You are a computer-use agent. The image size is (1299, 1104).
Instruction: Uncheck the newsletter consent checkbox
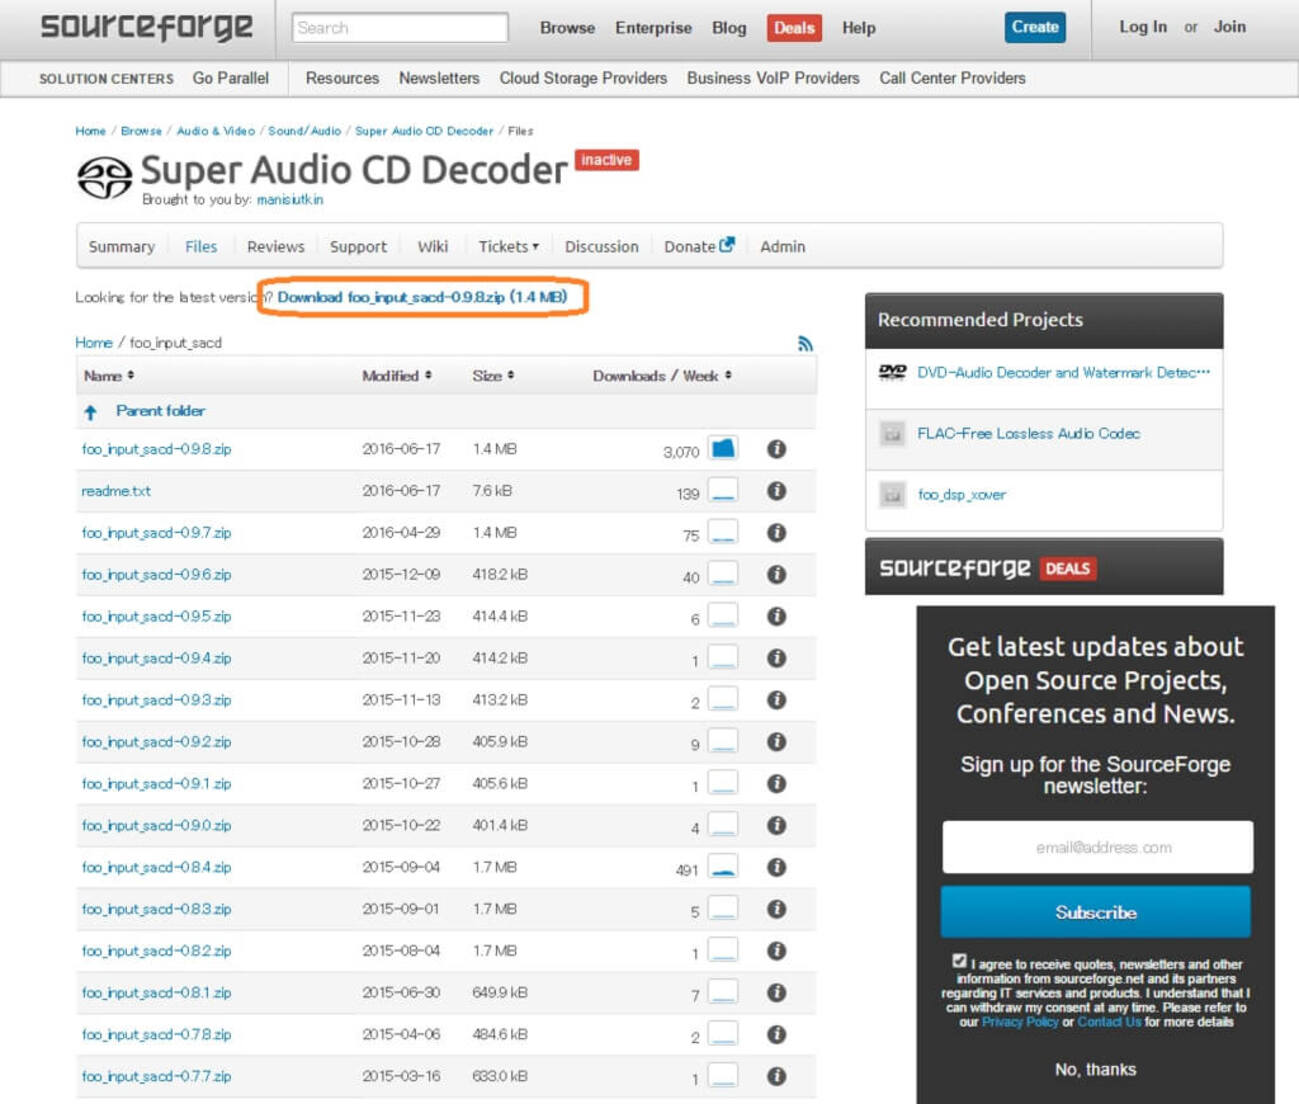pyautogui.click(x=959, y=961)
